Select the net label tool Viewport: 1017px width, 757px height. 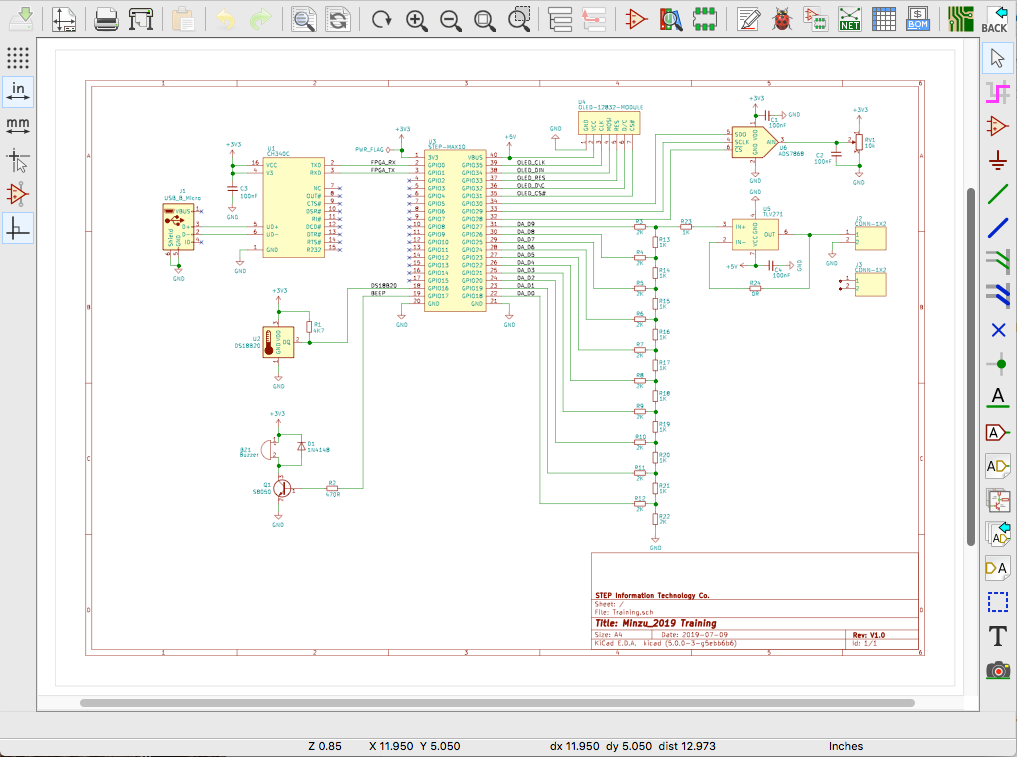point(998,398)
